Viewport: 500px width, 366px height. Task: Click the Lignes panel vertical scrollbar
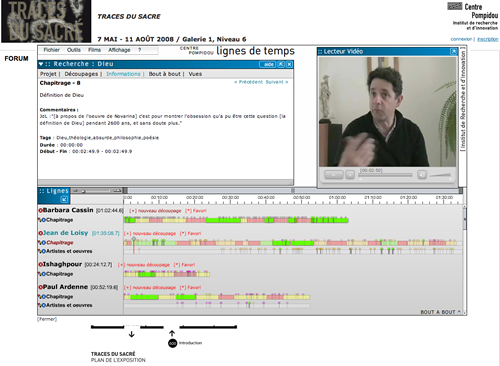pos(465,260)
